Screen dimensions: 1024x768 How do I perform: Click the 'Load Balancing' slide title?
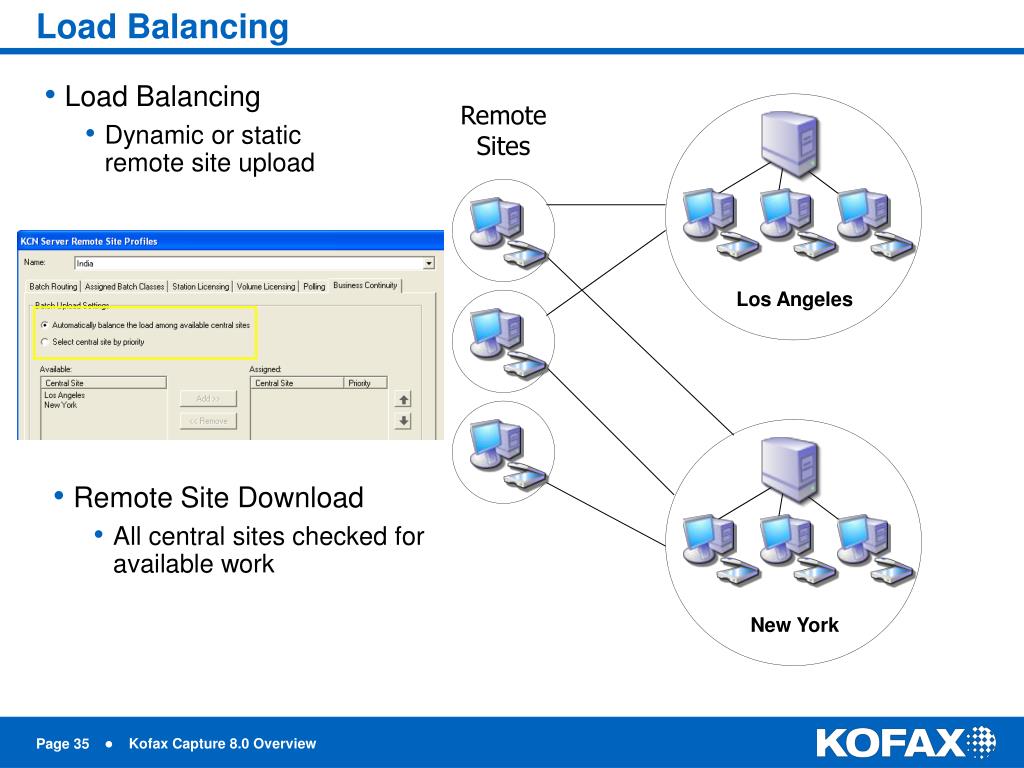click(163, 27)
